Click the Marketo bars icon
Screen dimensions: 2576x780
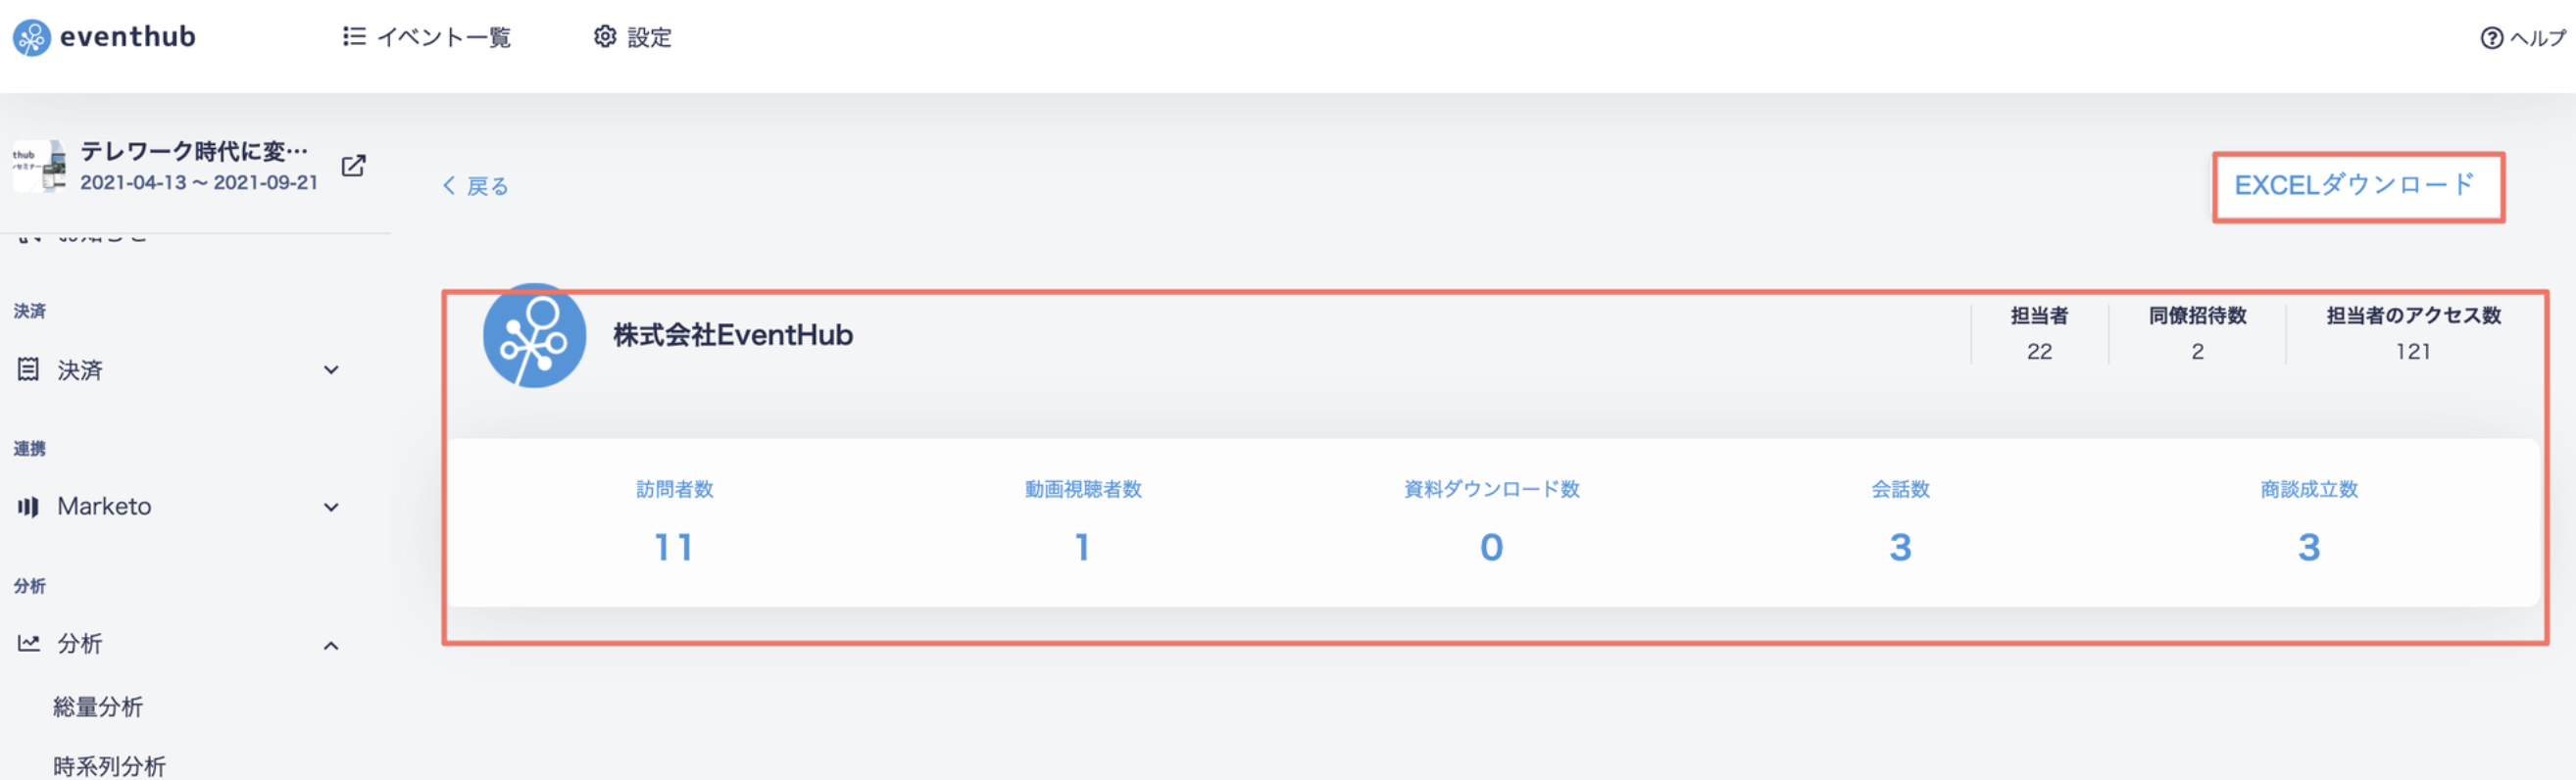tap(28, 507)
